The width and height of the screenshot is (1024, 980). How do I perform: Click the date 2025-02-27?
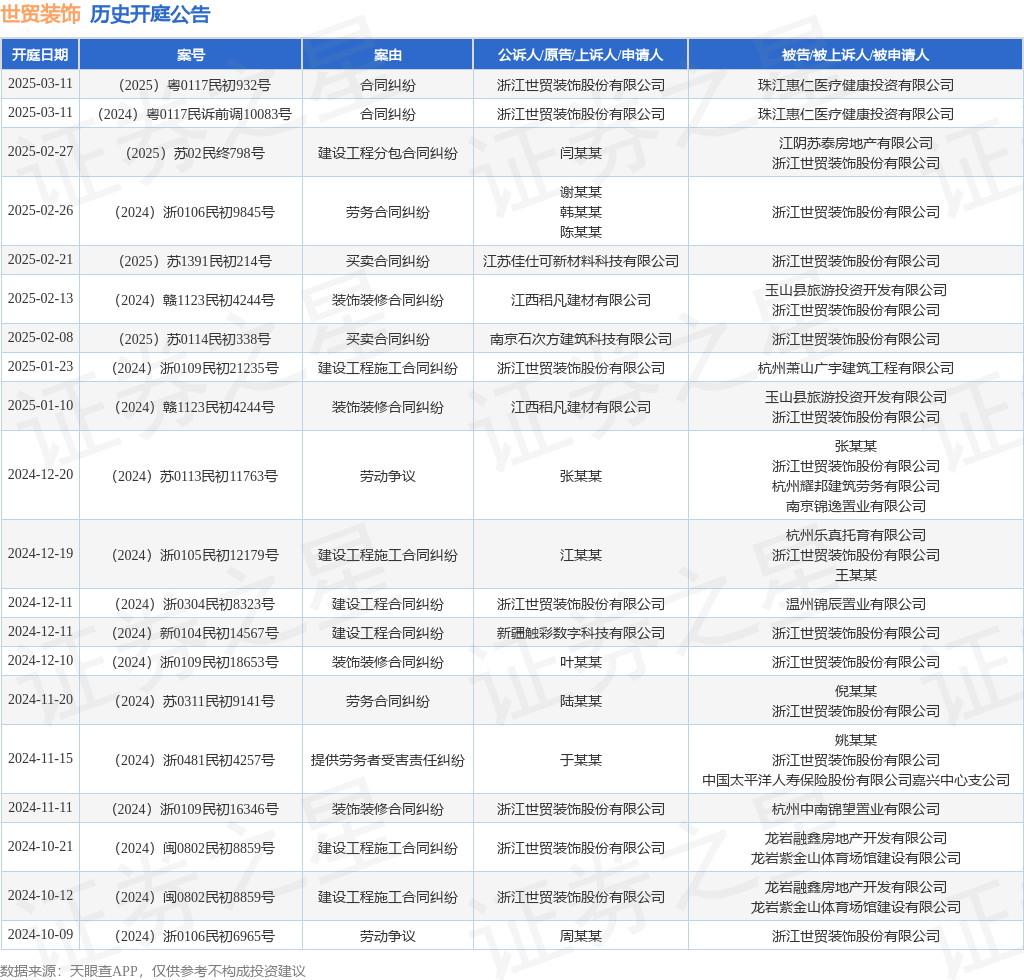click(40, 151)
